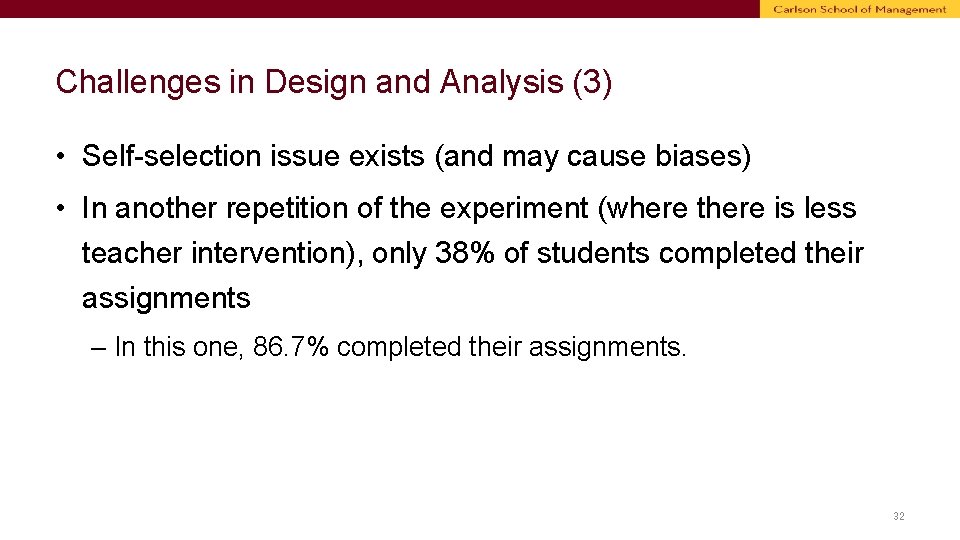Select the Self-selection issue bullet text
This screenshot has width=960, height=540.
click(416, 156)
